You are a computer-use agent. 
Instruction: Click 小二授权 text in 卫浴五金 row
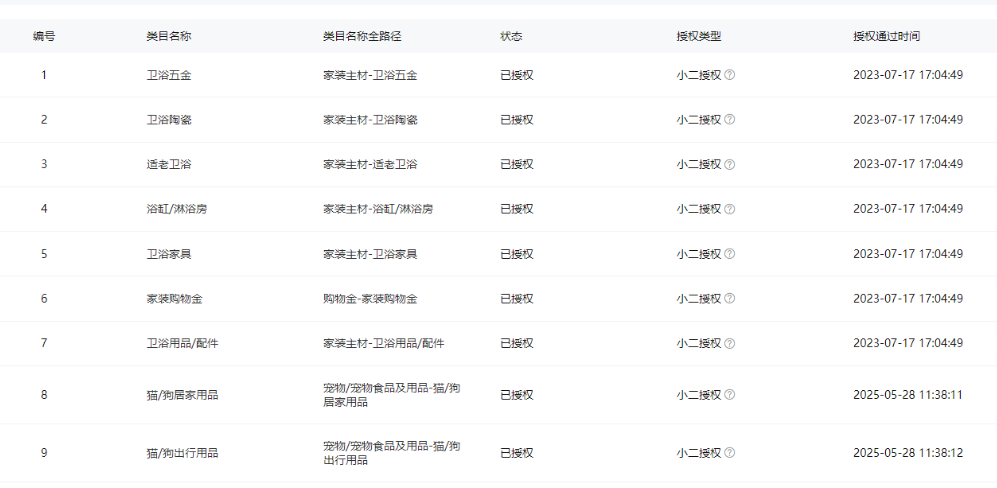(x=699, y=75)
